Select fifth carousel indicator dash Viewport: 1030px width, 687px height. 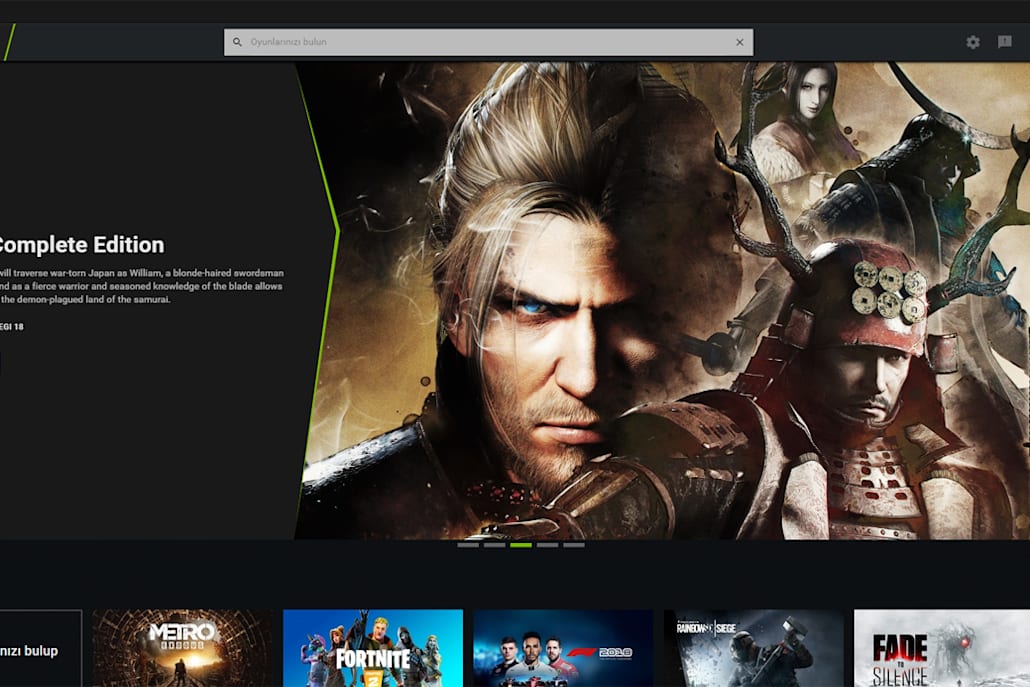[573, 545]
